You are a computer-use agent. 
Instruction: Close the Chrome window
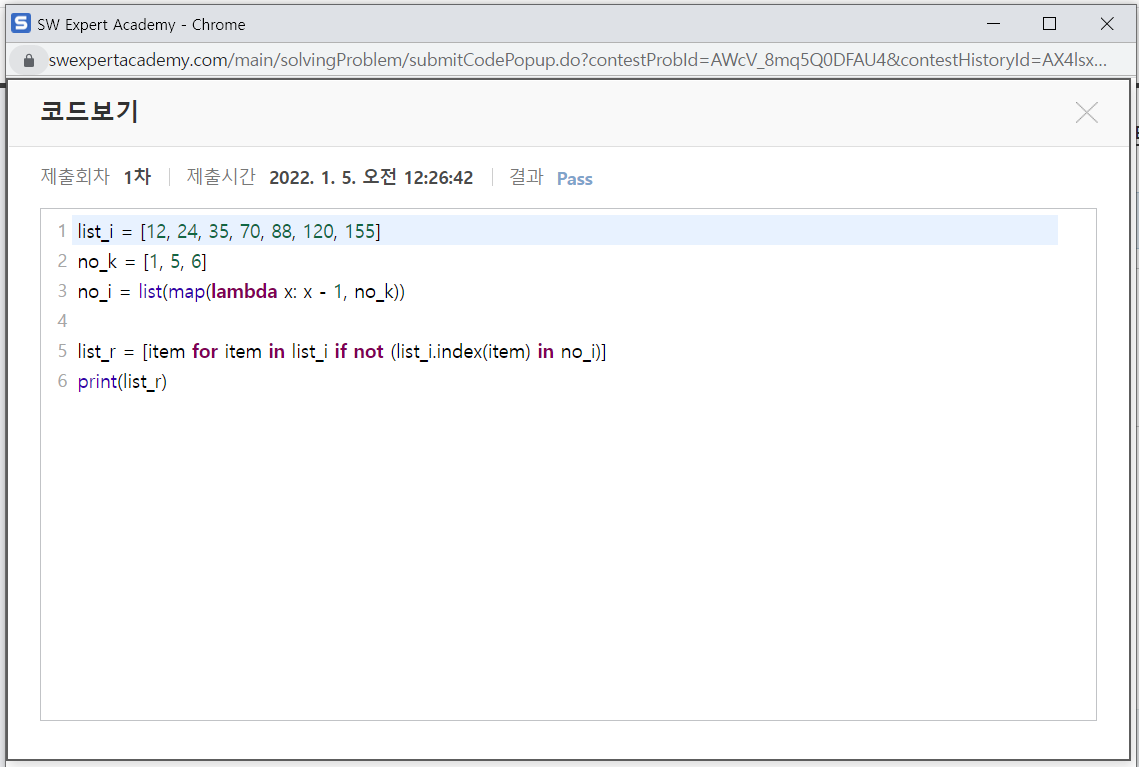point(1106,24)
